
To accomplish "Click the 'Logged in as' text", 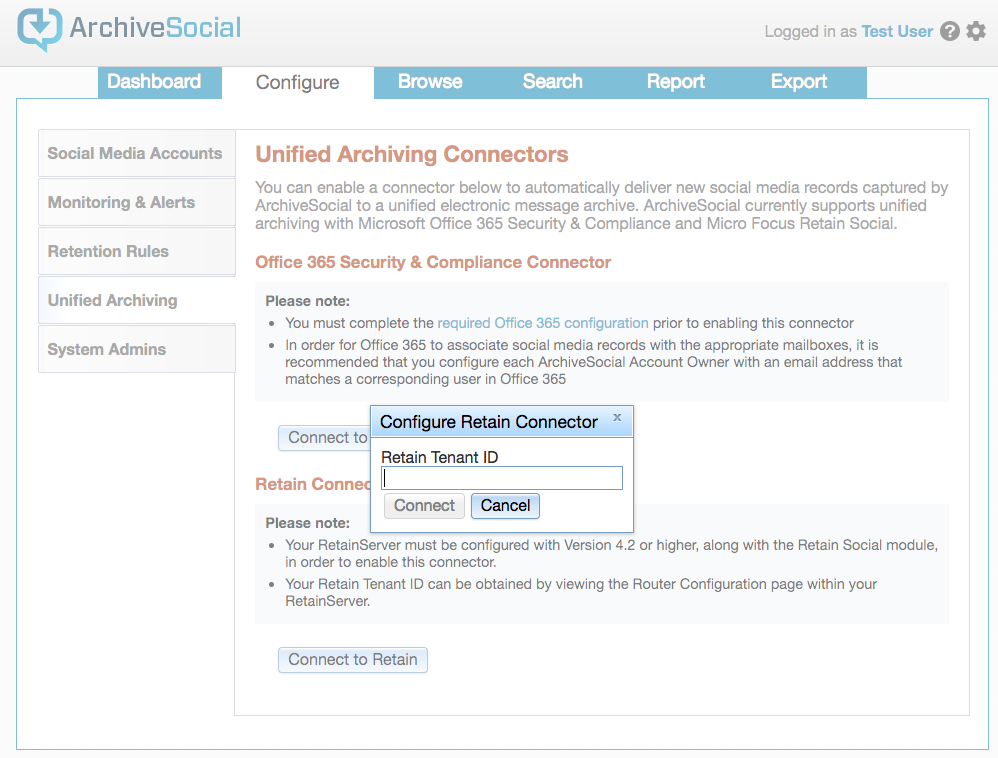I will 810,31.
